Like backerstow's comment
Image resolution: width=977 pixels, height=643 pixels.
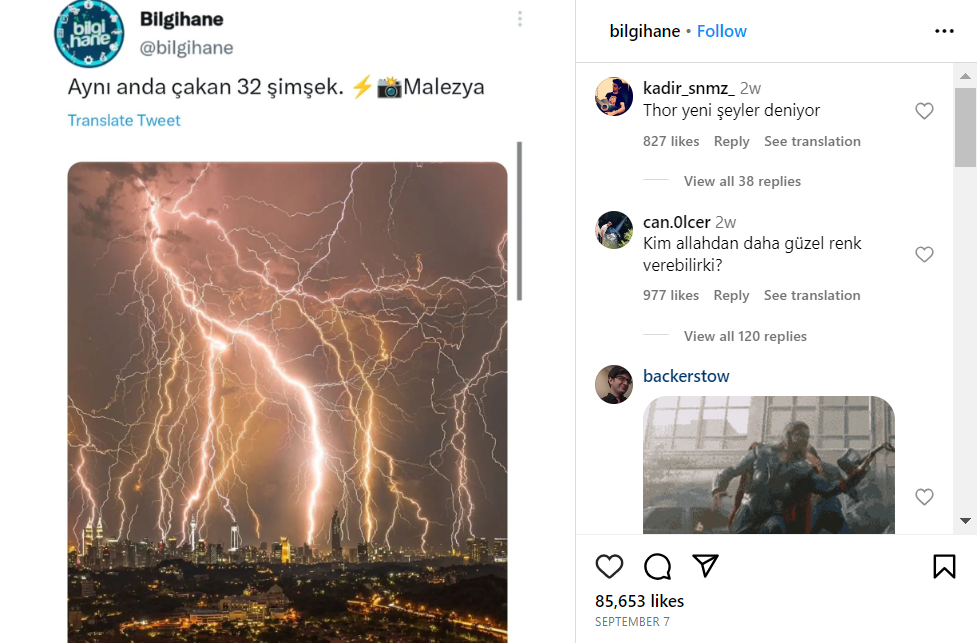tap(925, 497)
